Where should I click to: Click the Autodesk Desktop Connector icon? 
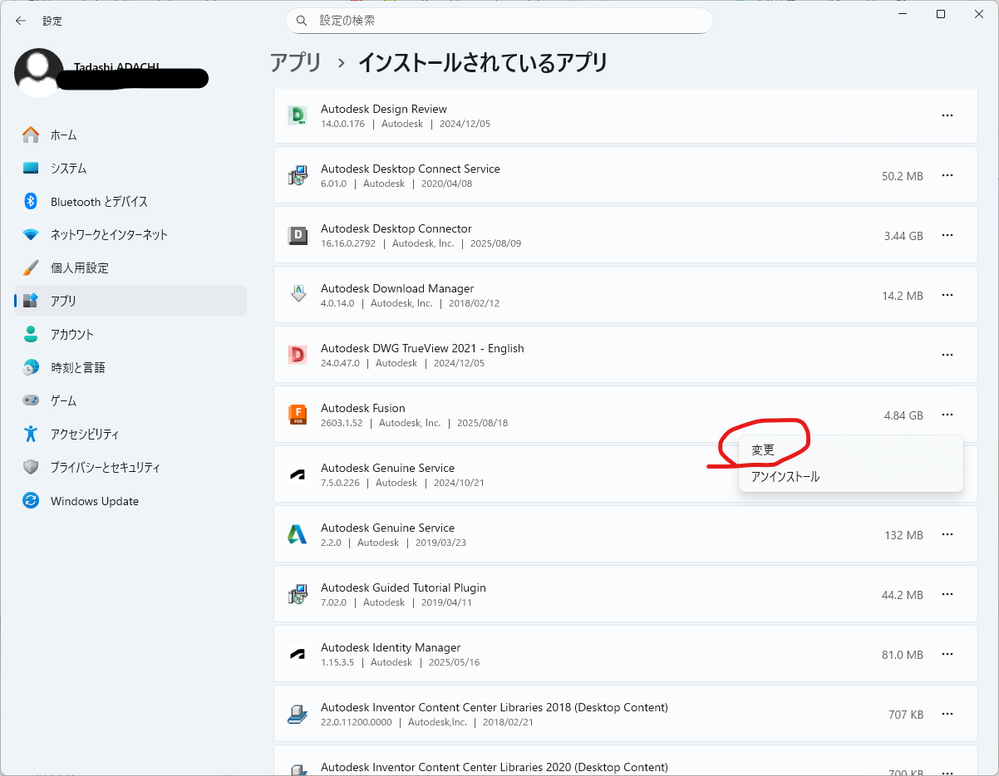[x=298, y=235]
